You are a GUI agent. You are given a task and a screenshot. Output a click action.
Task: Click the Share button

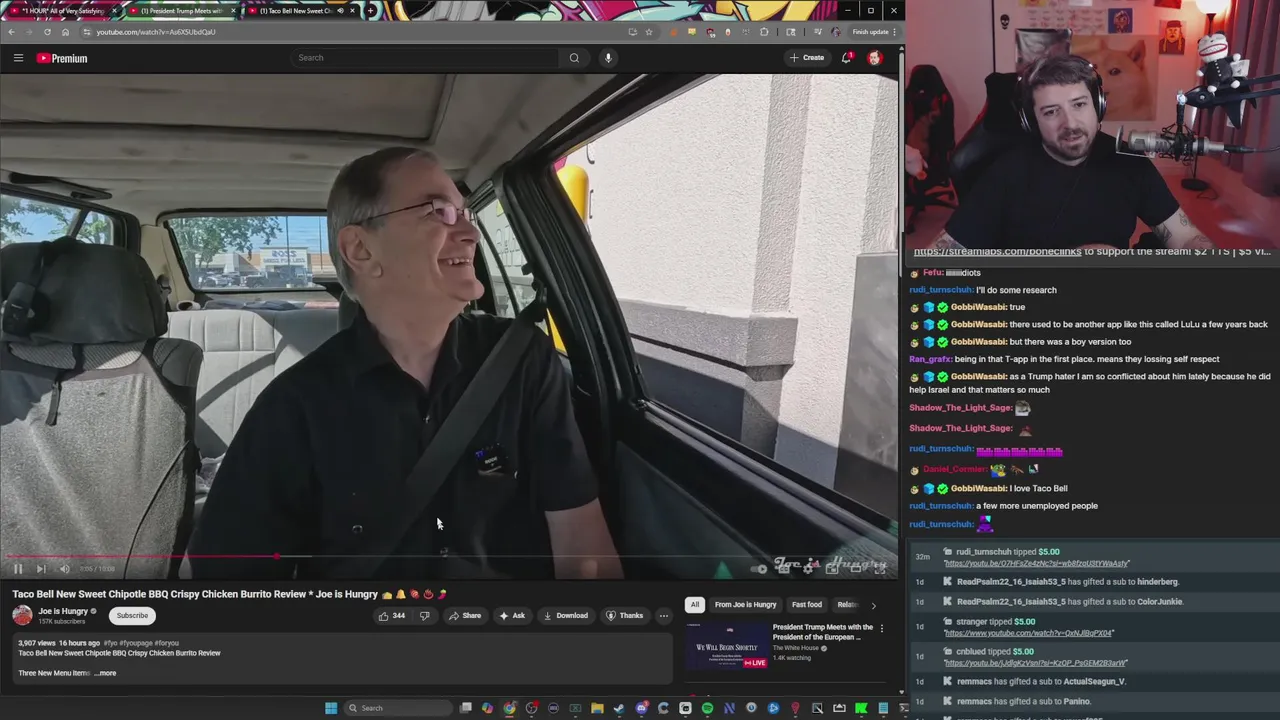point(465,616)
